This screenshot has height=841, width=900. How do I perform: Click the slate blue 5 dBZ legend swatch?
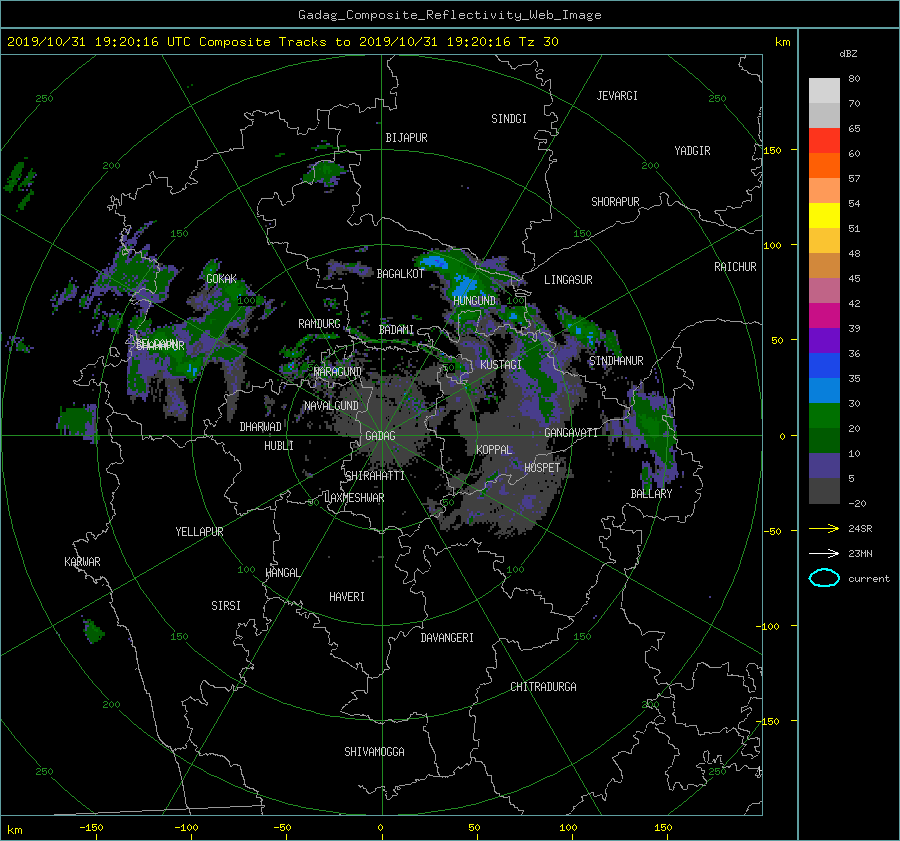coord(824,466)
